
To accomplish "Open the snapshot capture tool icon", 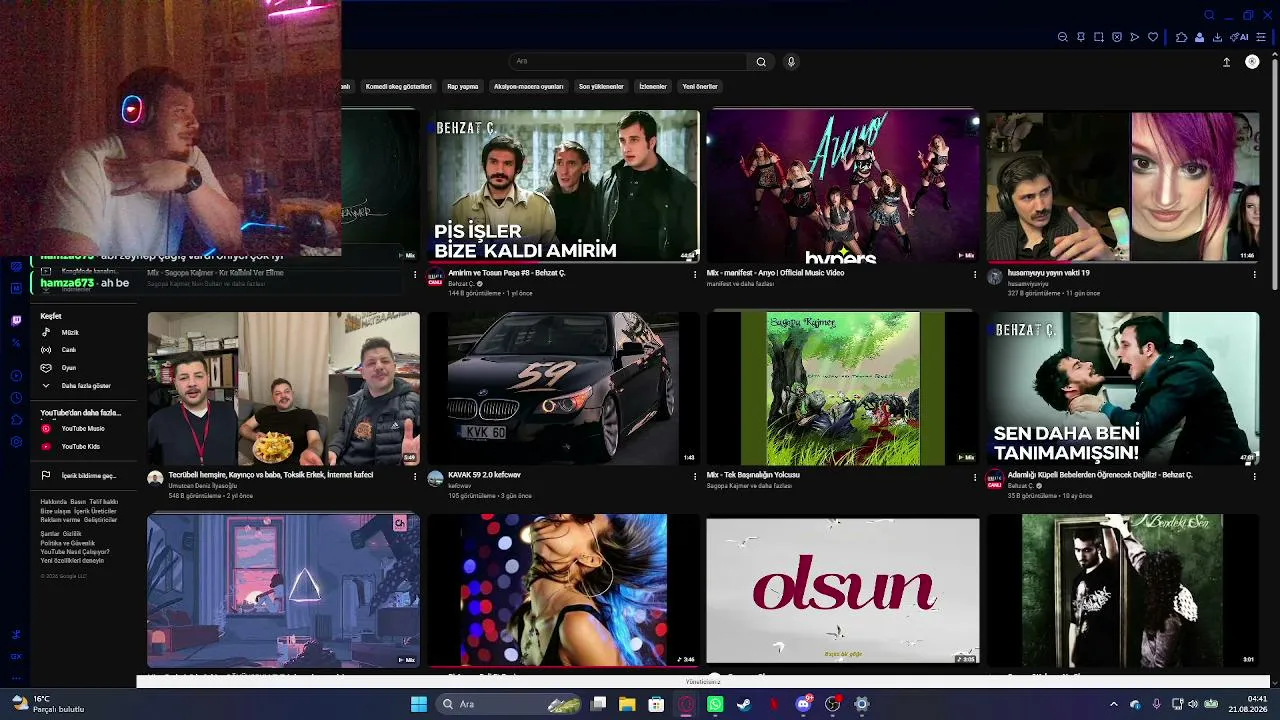I will [1099, 37].
